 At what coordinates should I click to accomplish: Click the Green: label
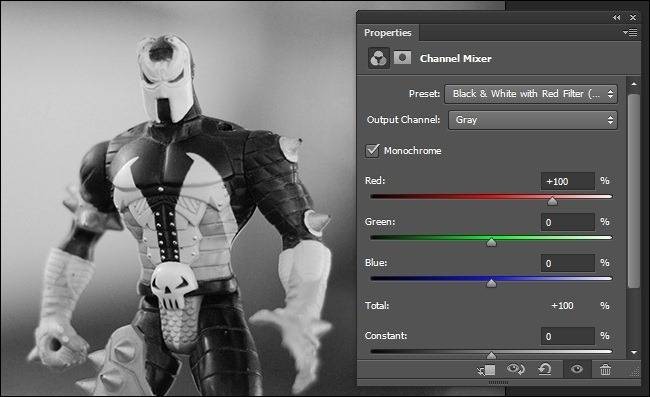click(380, 222)
